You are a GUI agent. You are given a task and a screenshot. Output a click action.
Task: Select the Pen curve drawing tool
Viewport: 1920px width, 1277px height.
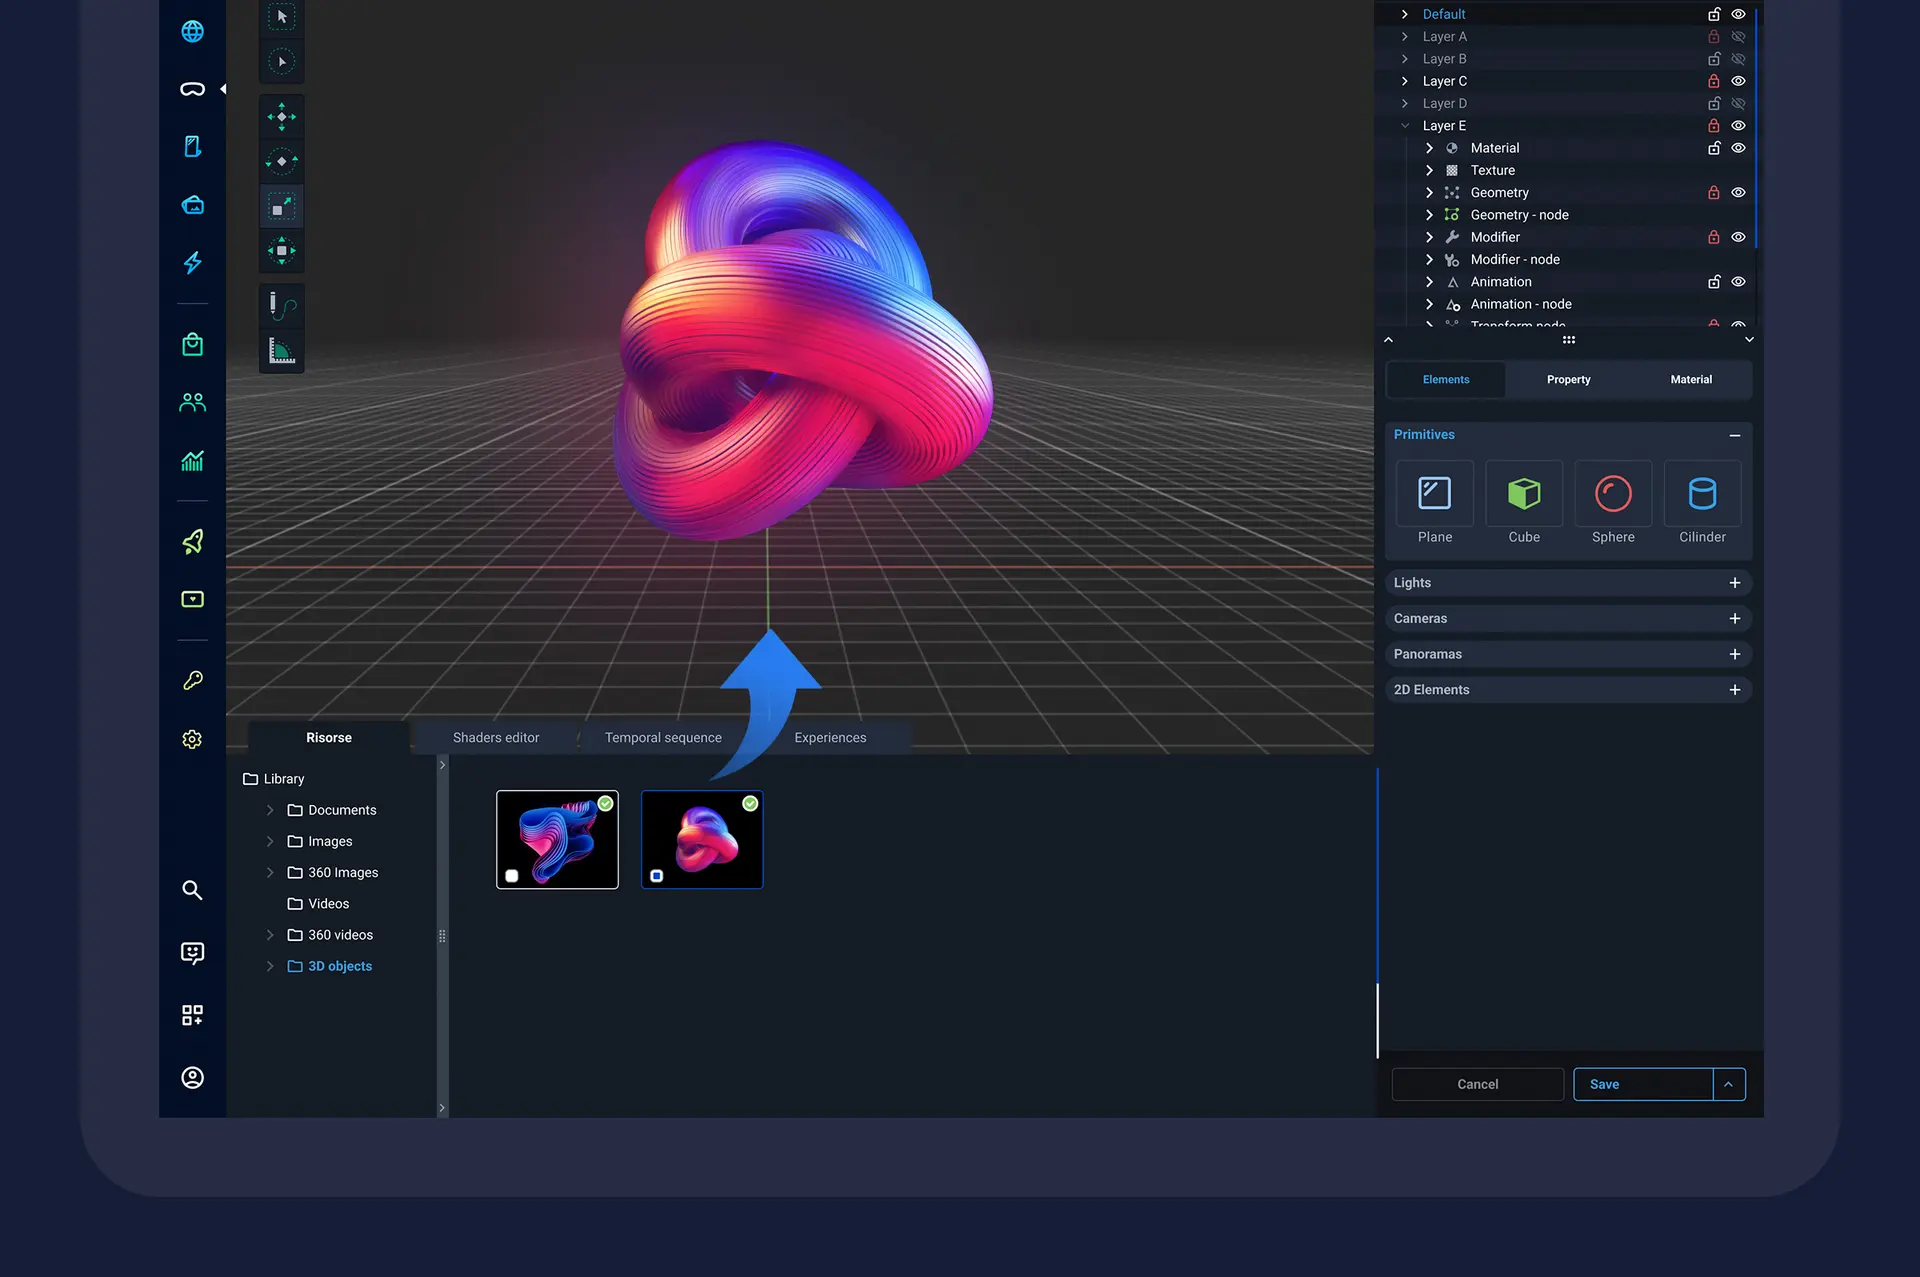click(x=281, y=306)
